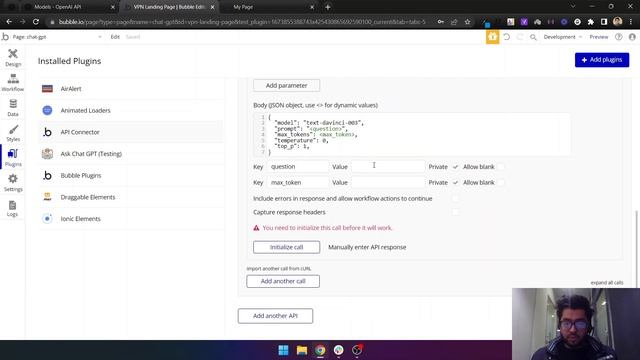The height and width of the screenshot is (360, 640).
Task: Open the Edit menu
Action: (115, 37)
